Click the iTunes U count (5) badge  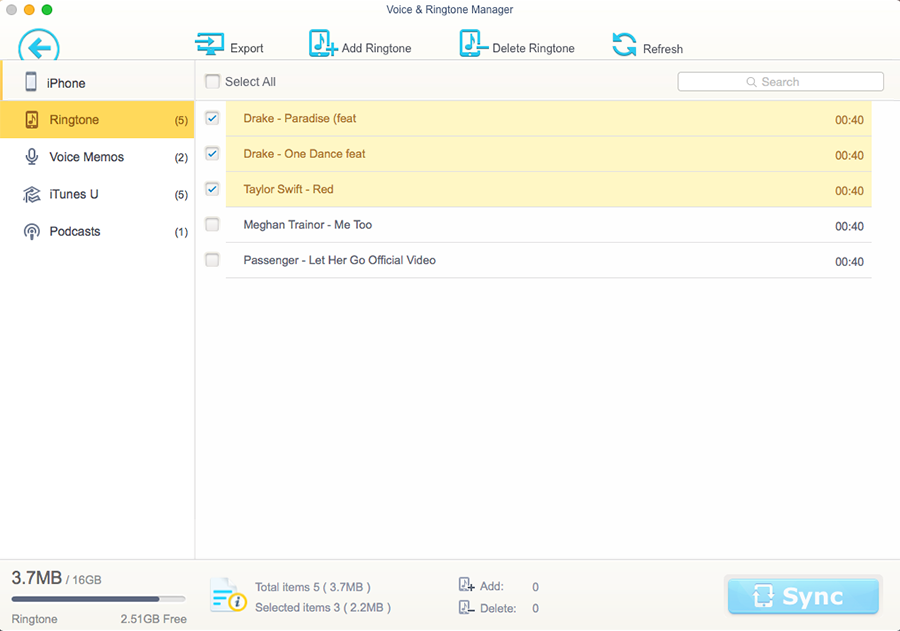(181, 195)
